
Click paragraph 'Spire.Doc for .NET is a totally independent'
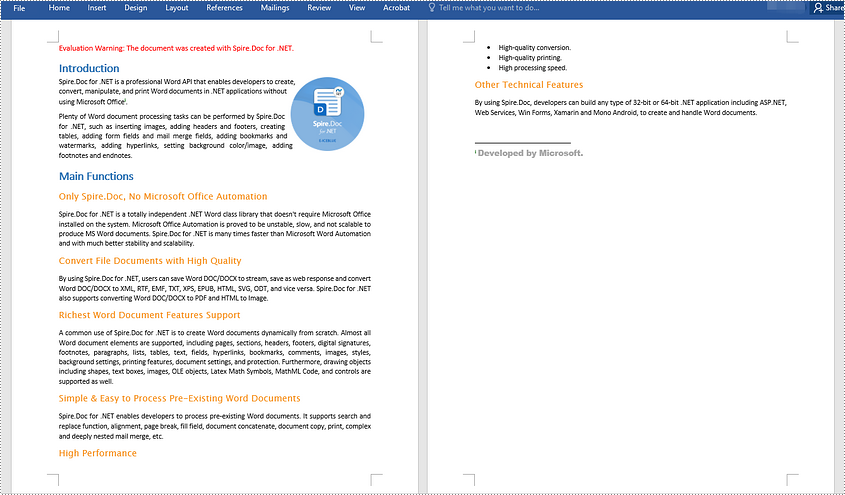coord(214,229)
